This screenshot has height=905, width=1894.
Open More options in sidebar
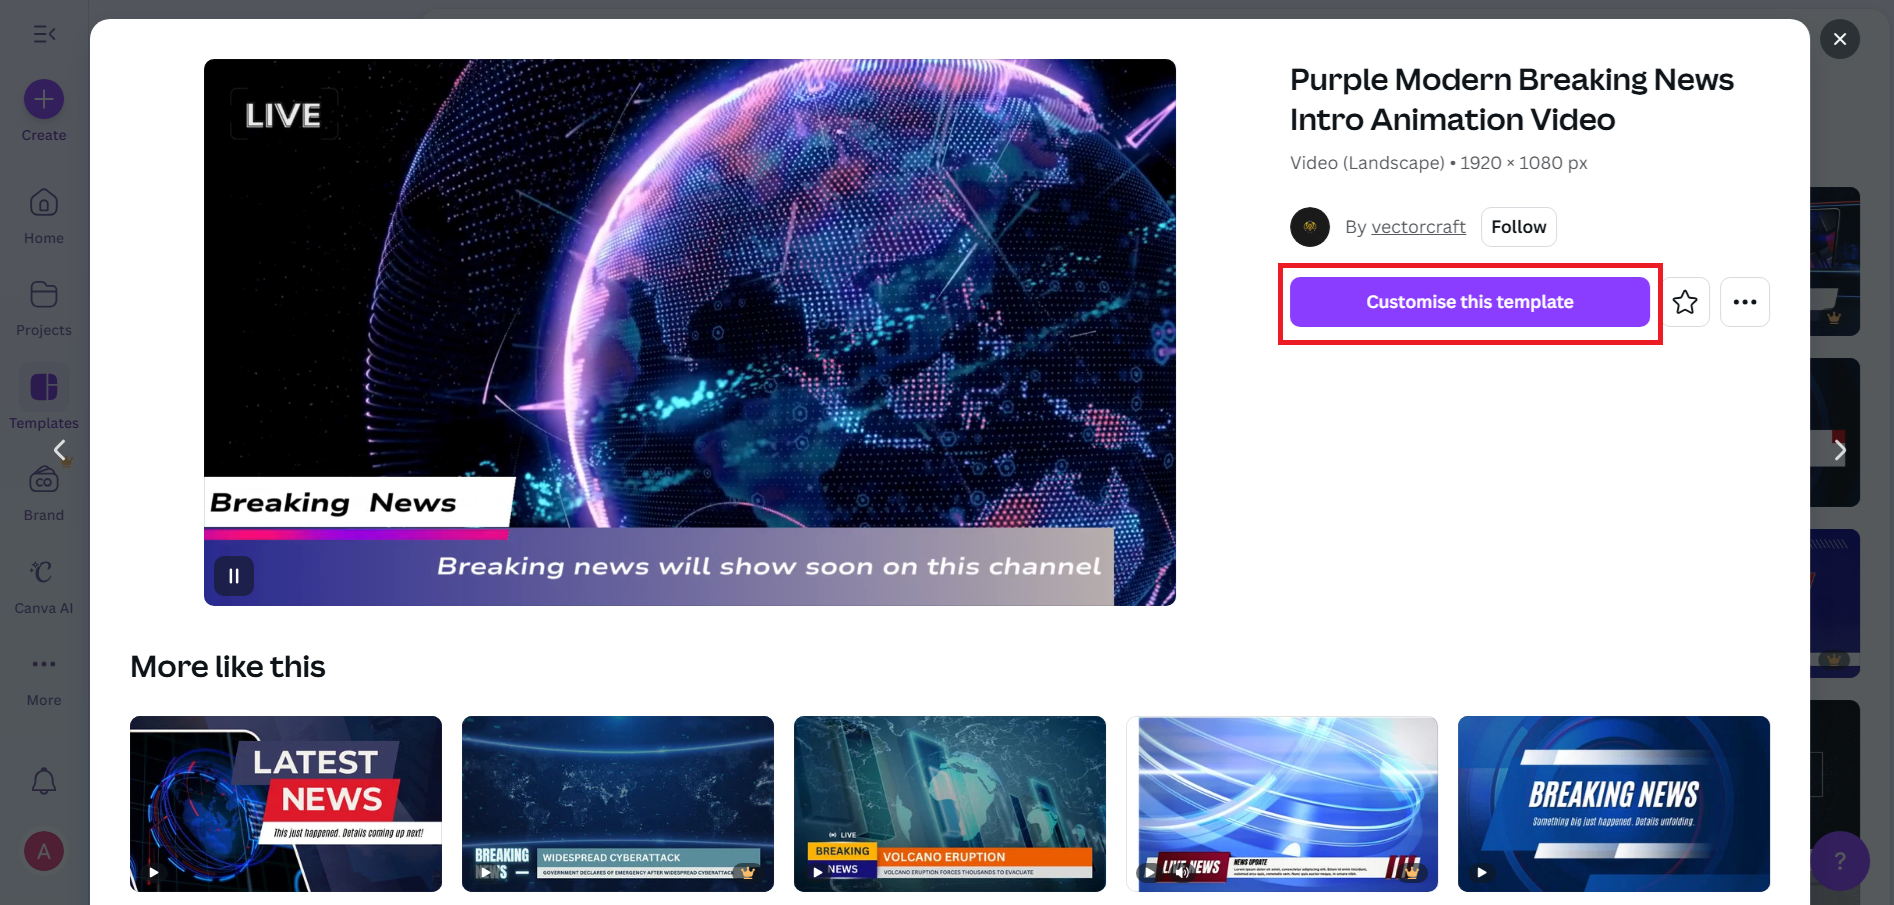[44, 678]
